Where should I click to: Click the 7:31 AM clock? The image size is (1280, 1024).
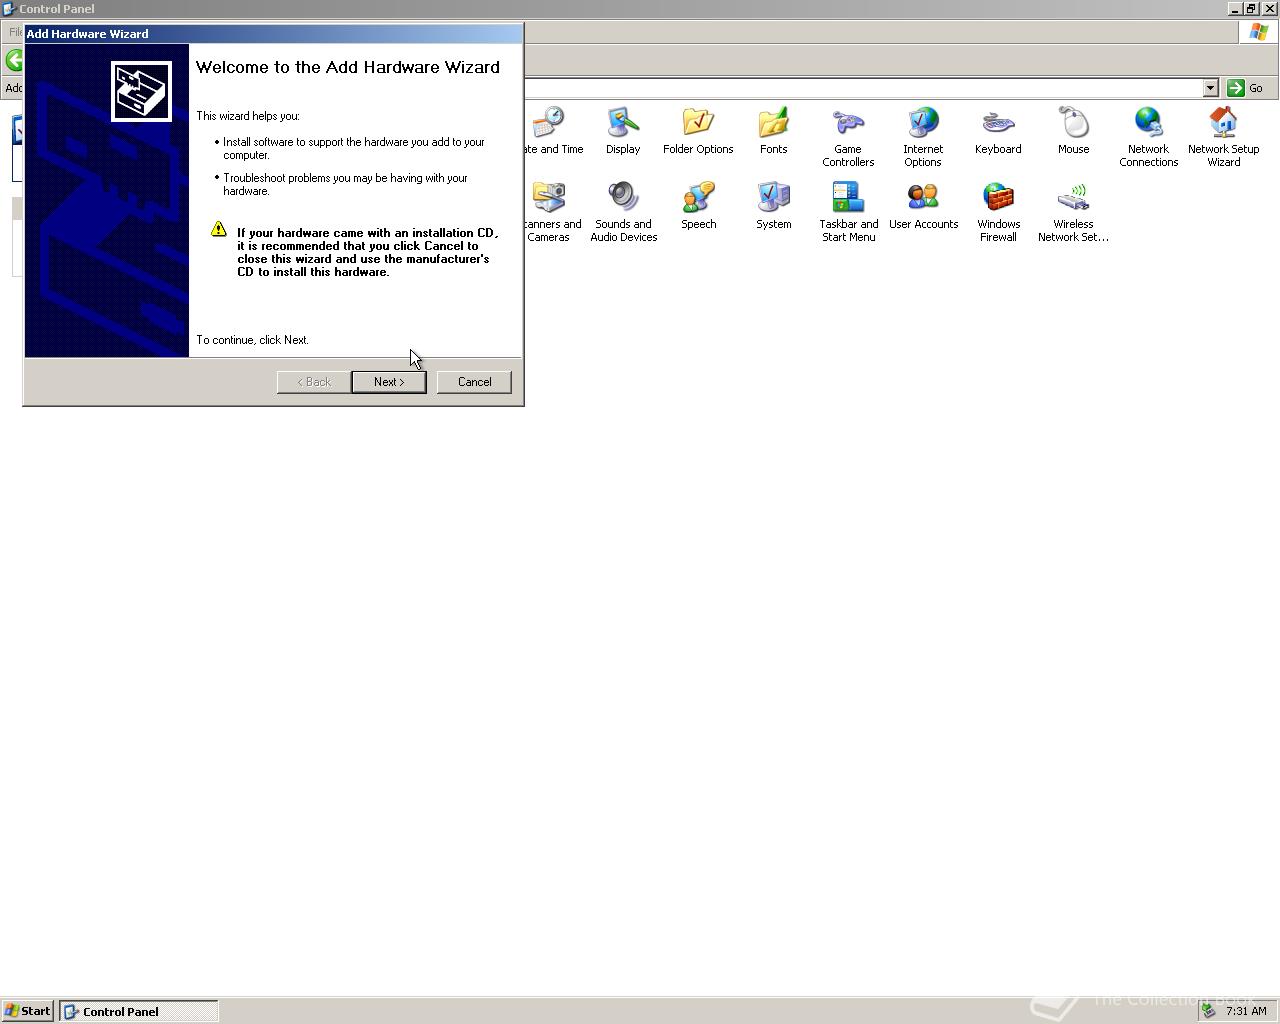(x=1246, y=1011)
